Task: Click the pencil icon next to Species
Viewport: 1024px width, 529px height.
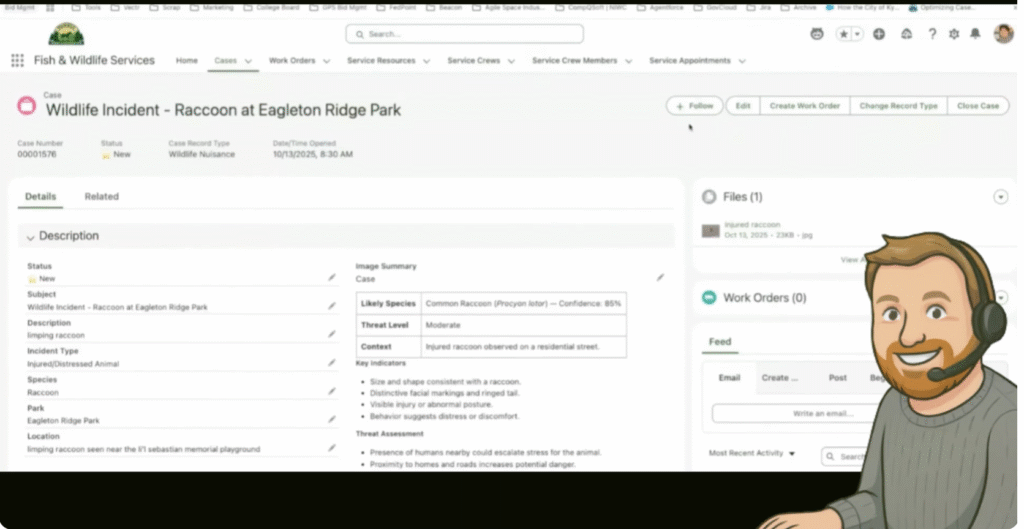Action: pos(332,392)
